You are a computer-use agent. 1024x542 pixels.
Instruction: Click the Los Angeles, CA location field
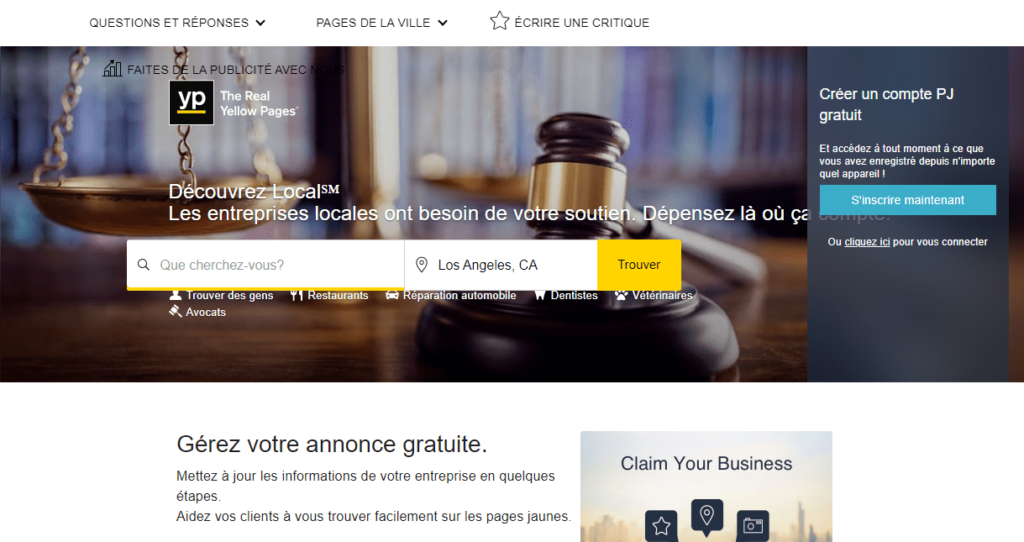[x=501, y=264]
